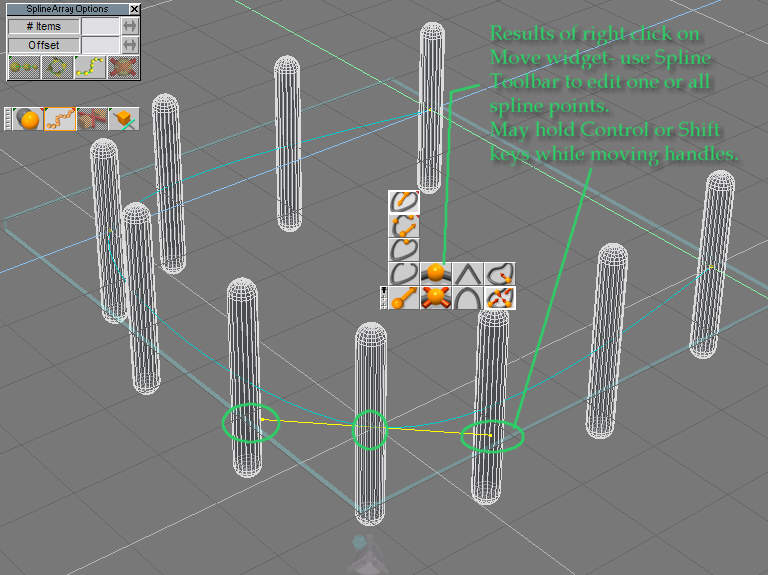The width and height of the screenshot is (768, 575).
Task: Choose the sharp corner peak spline icon
Action: pyautogui.click(x=467, y=272)
